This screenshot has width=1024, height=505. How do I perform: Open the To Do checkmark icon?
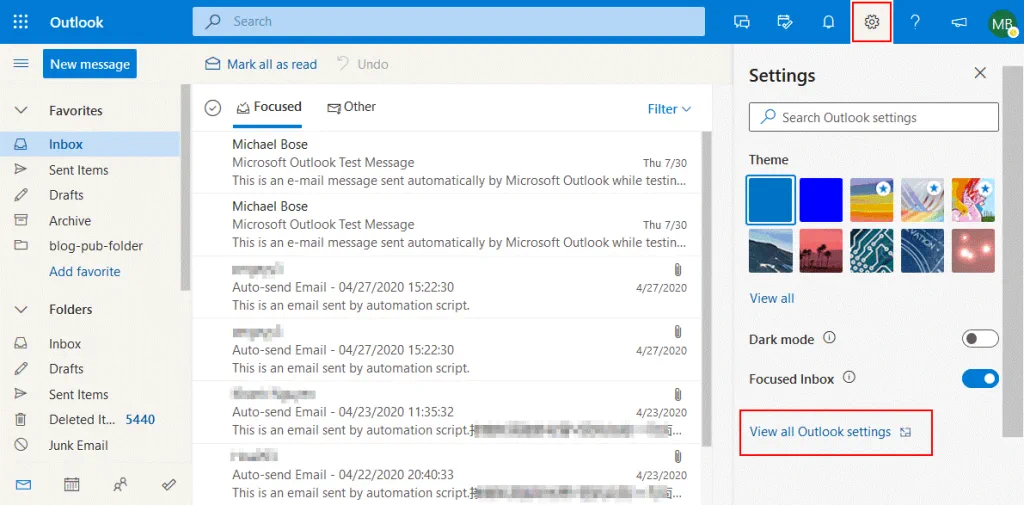pos(169,484)
